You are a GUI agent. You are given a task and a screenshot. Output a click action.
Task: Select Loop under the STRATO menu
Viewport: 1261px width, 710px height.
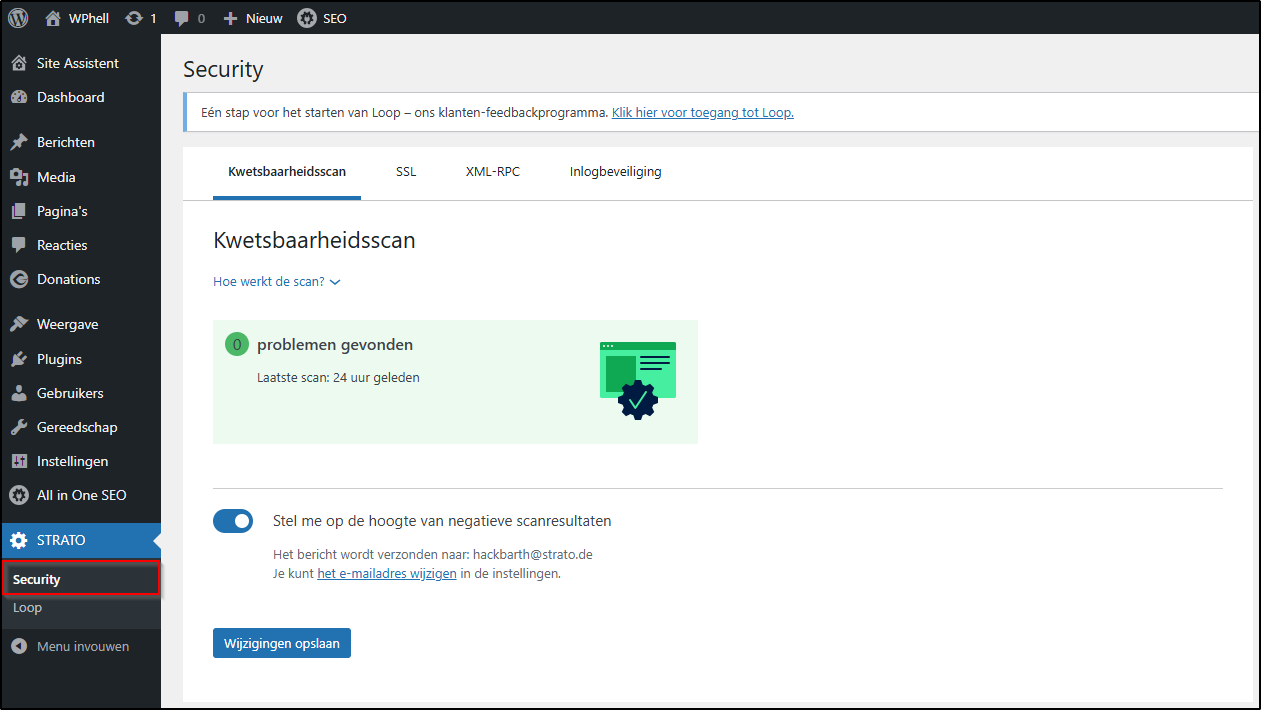click(27, 607)
